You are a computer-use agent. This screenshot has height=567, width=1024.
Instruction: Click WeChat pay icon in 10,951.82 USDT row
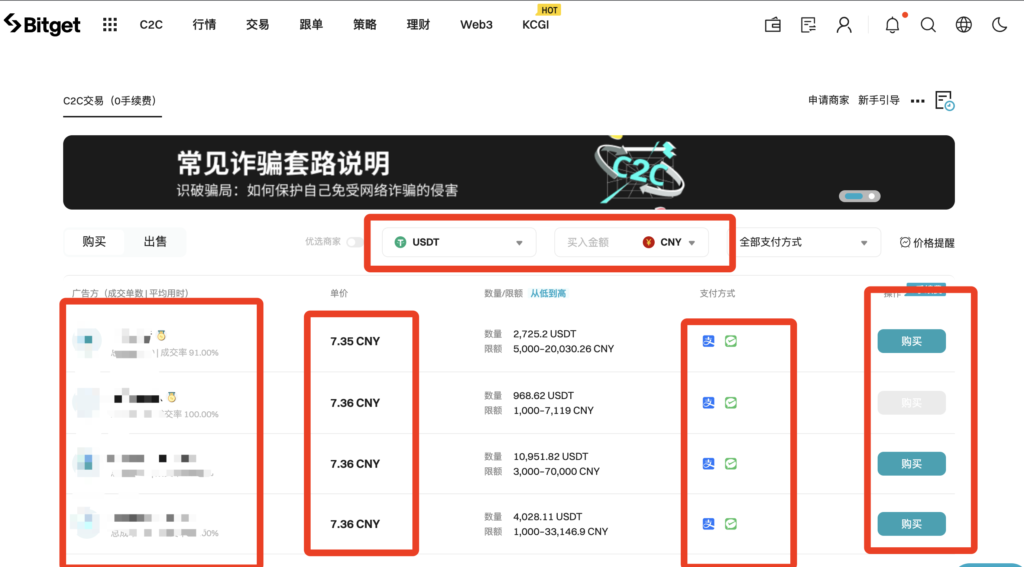point(731,463)
